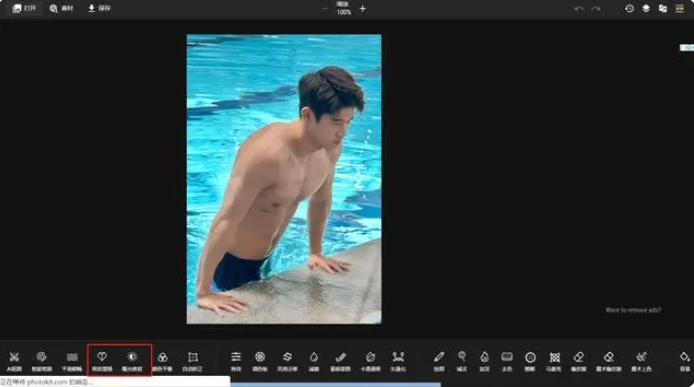Open the diamond-shaped quality enhance tool

[x=102, y=361]
